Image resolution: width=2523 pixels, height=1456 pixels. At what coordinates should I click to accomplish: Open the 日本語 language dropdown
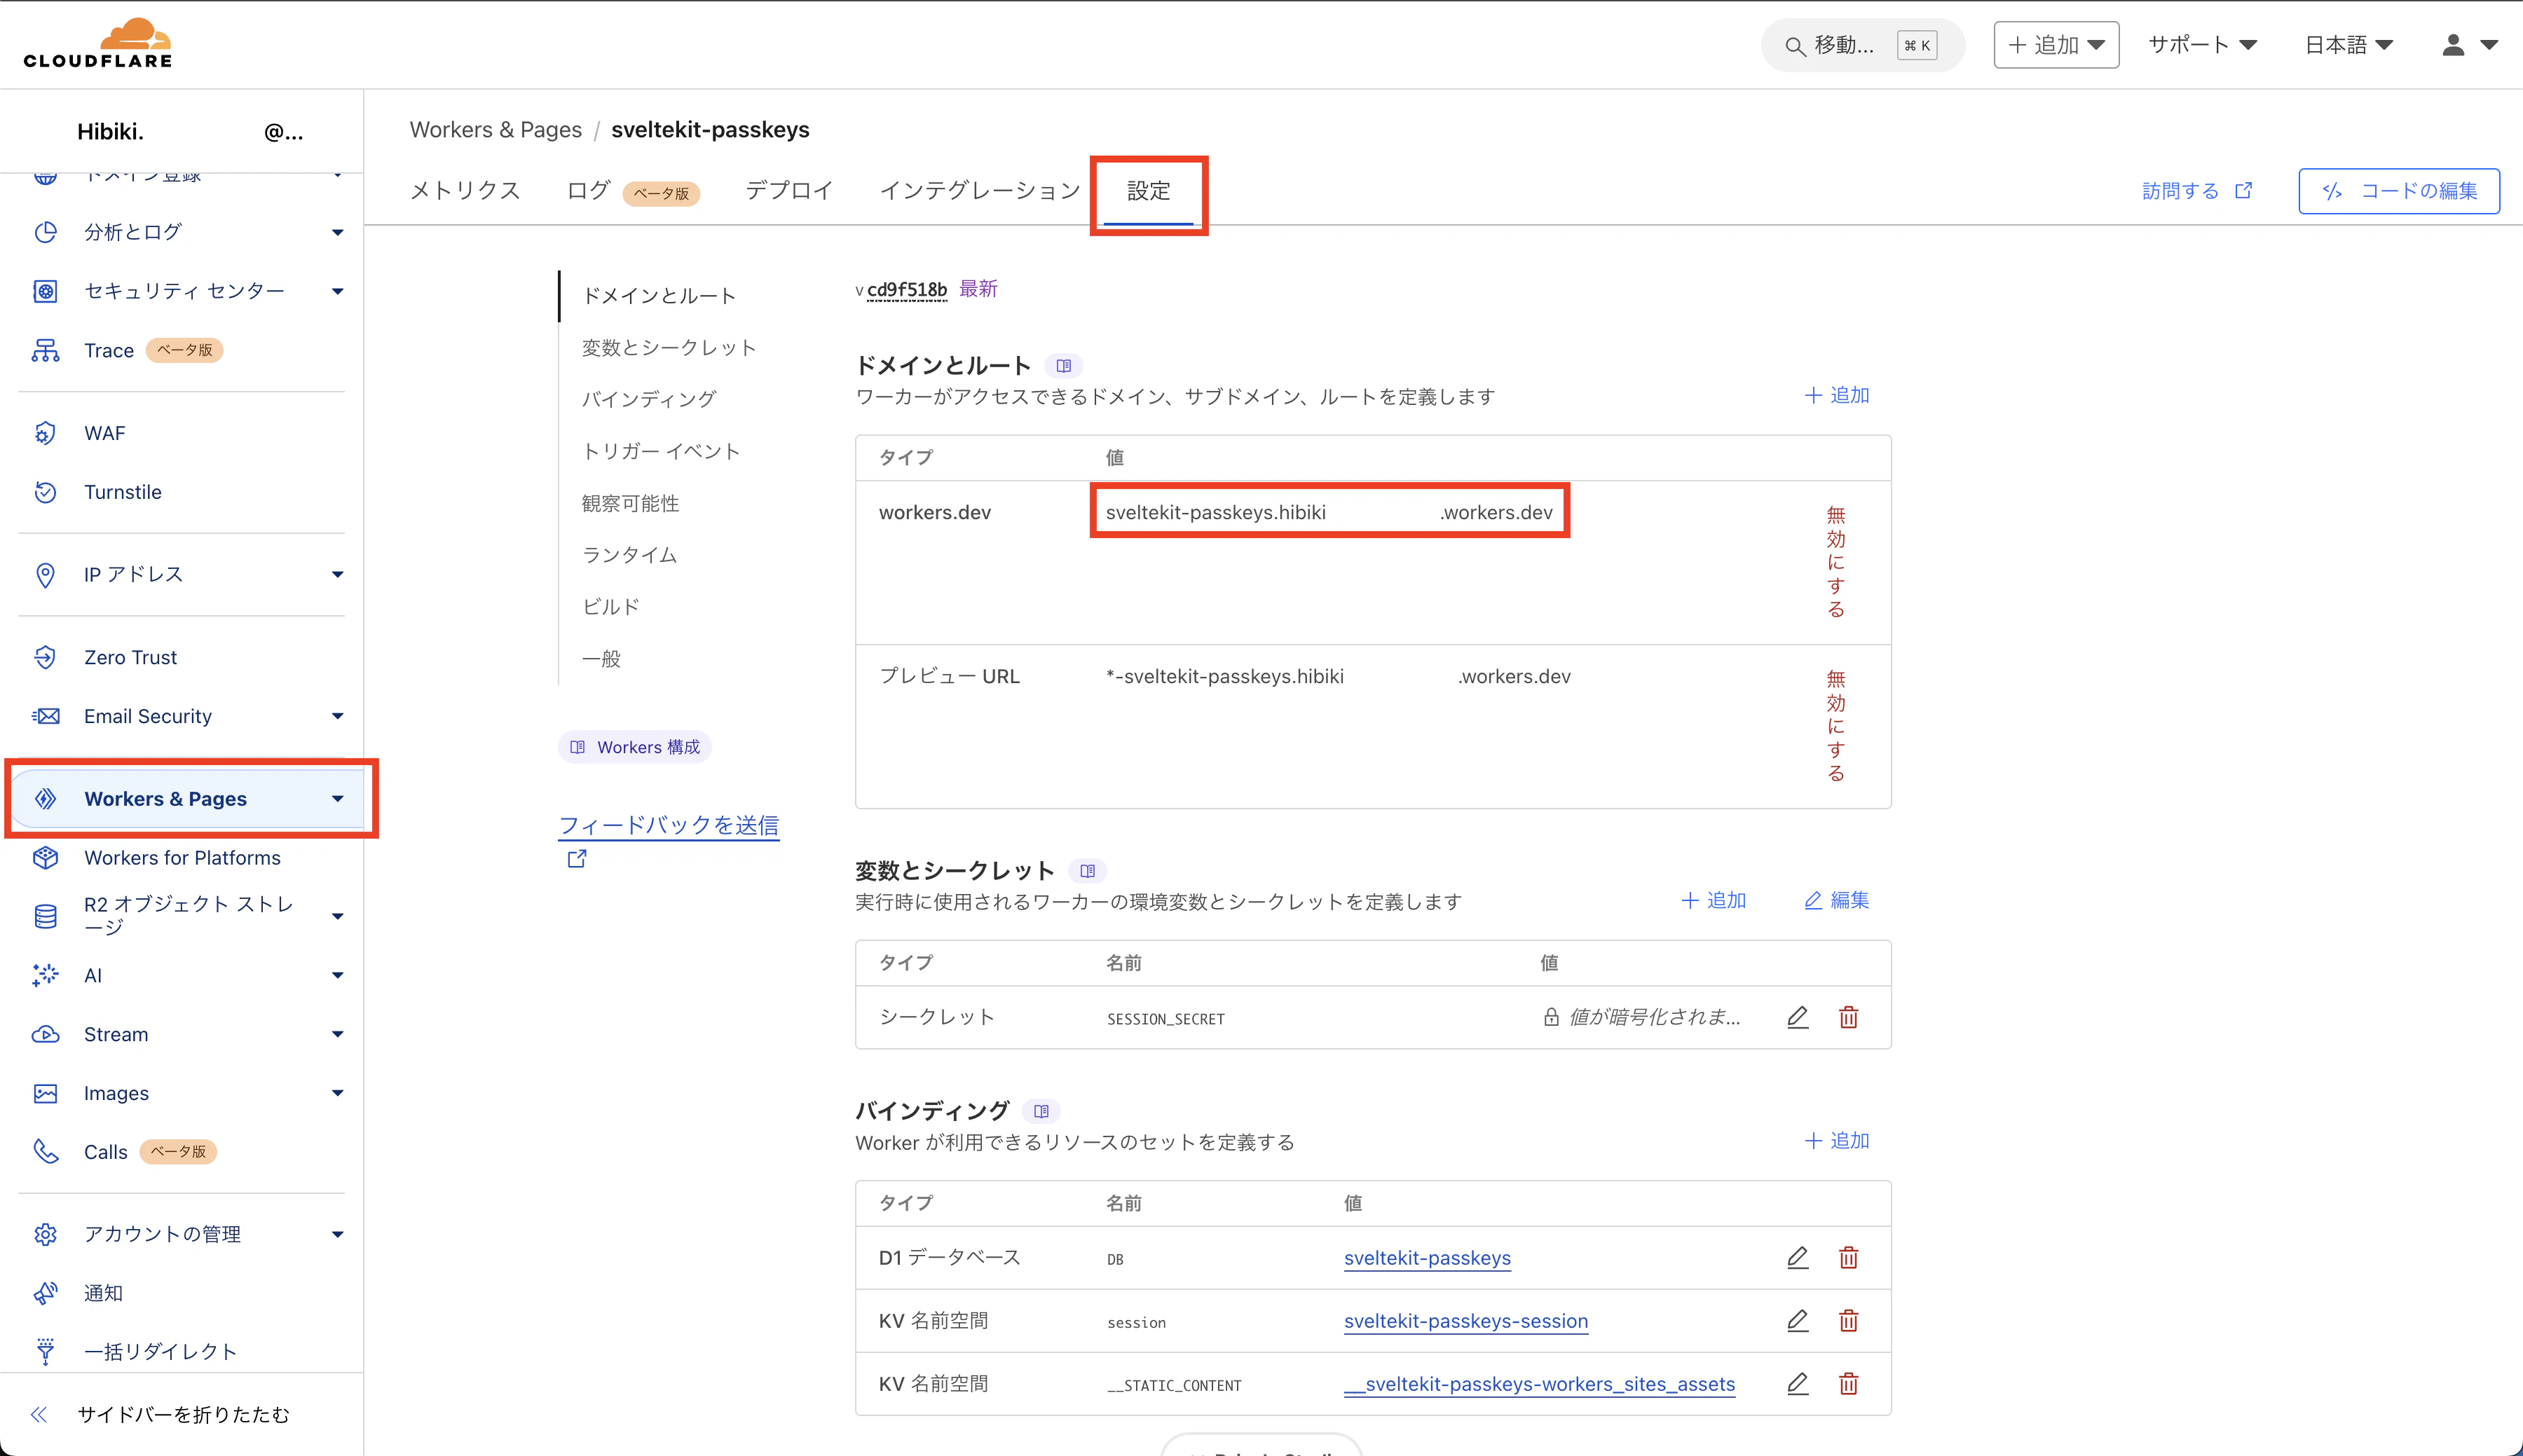[2348, 45]
